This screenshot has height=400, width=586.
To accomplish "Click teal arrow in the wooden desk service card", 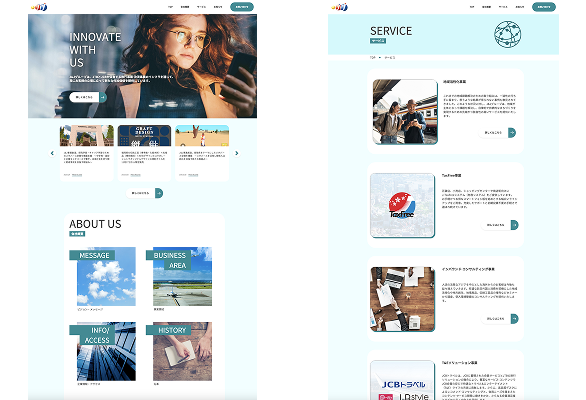I will pyautogui.click(x=515, y=319).
